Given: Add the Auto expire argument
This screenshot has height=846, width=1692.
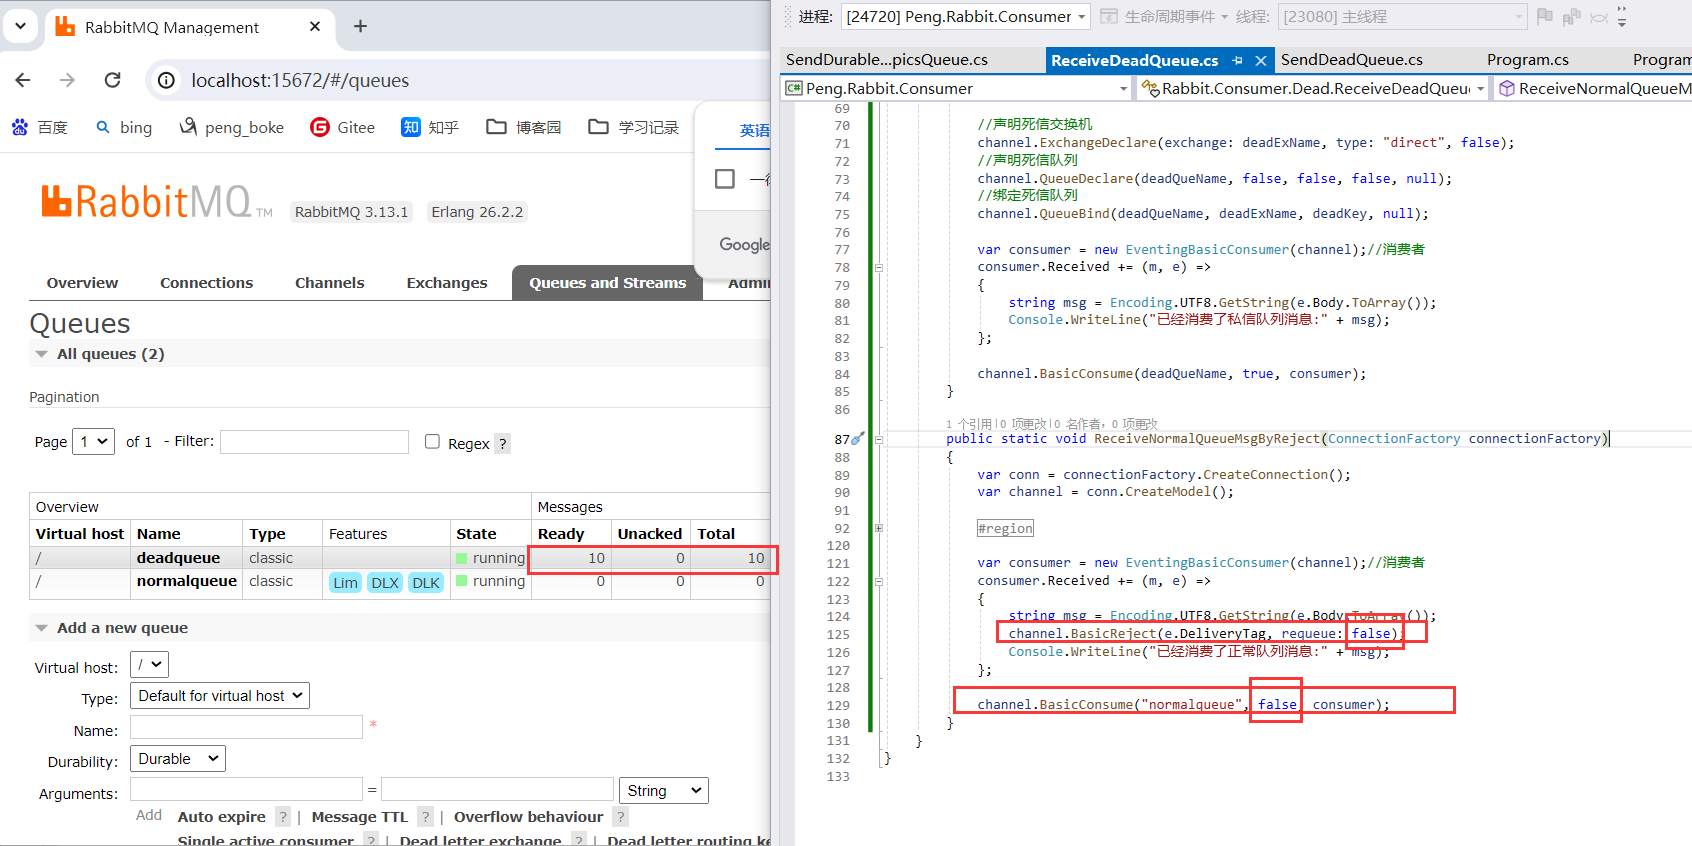Looking at the screenshot, I should (222, 817).
